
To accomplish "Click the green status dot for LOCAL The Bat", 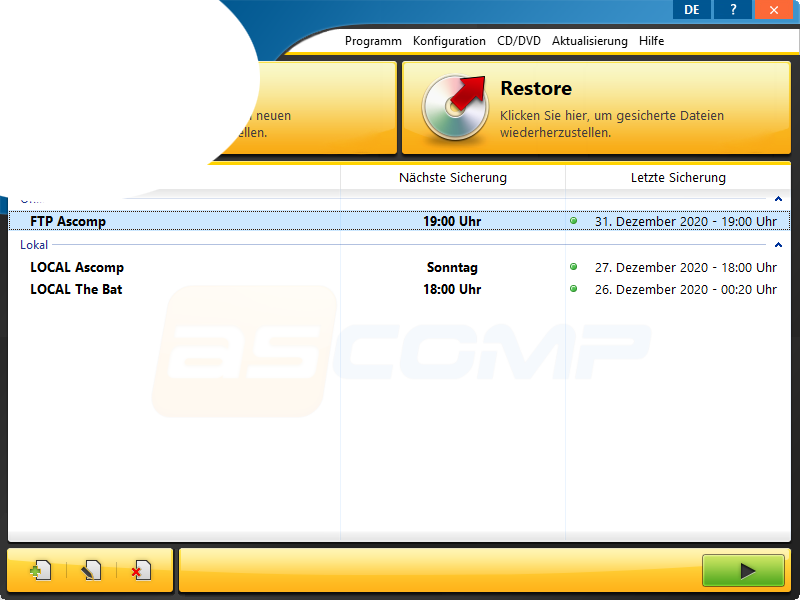I will pyautogui.click(x=573, y=289).
